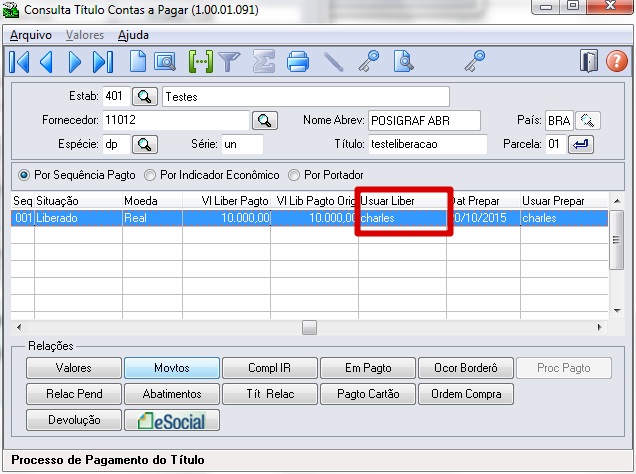
Task: Click the eSocial button
Action: tap(172, 420)
